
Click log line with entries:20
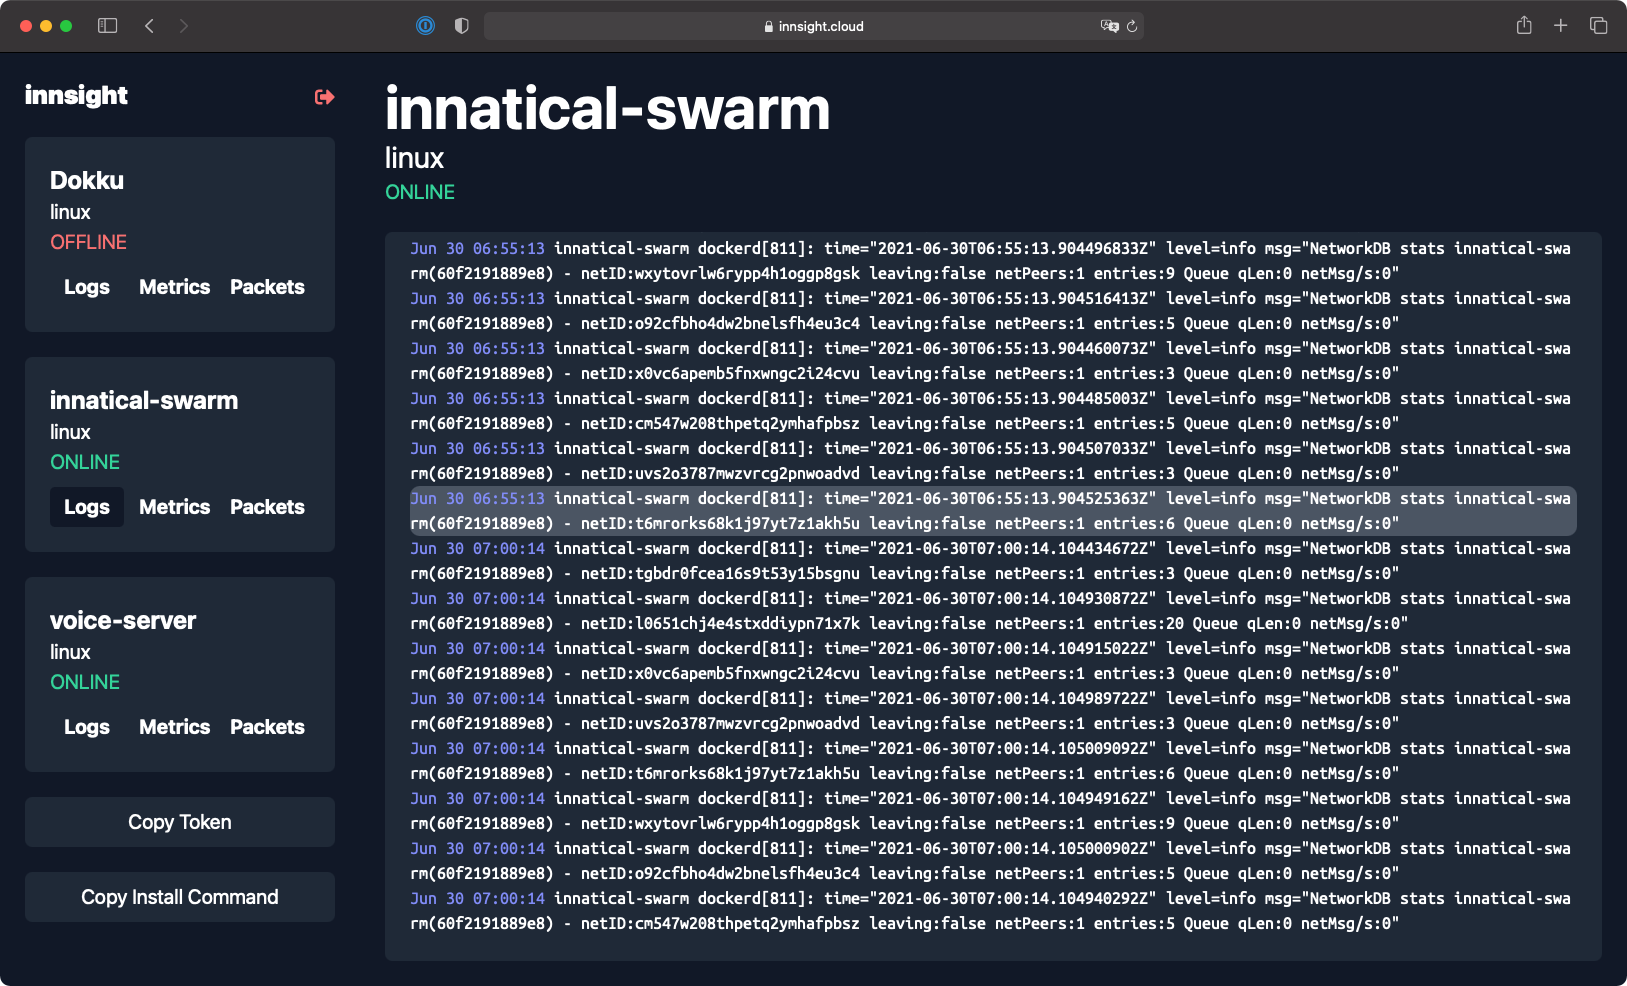[993, 611]
